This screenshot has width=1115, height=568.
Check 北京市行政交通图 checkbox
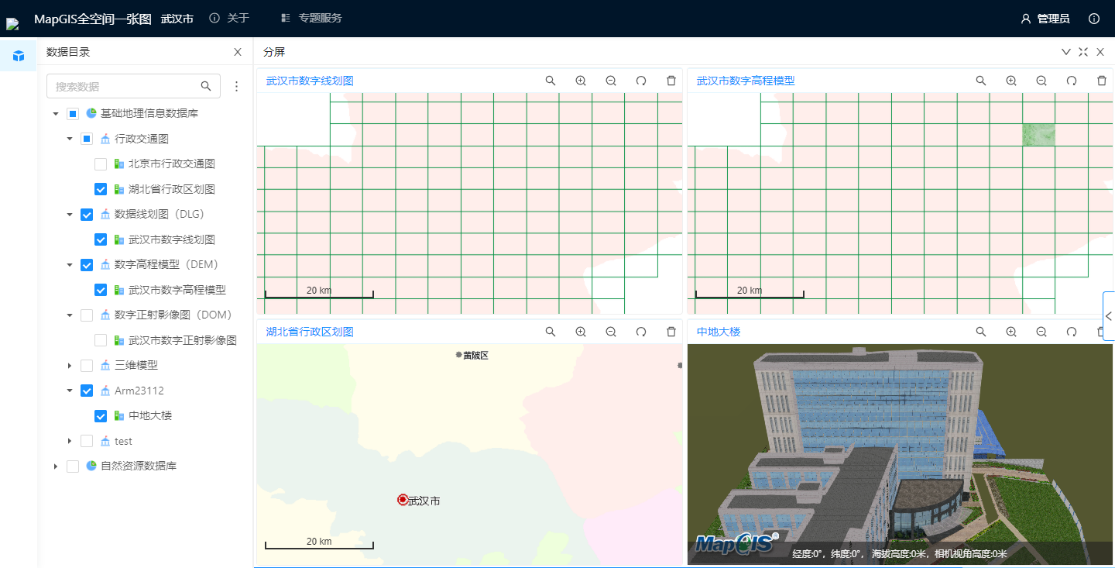click(x=101, y=164)
